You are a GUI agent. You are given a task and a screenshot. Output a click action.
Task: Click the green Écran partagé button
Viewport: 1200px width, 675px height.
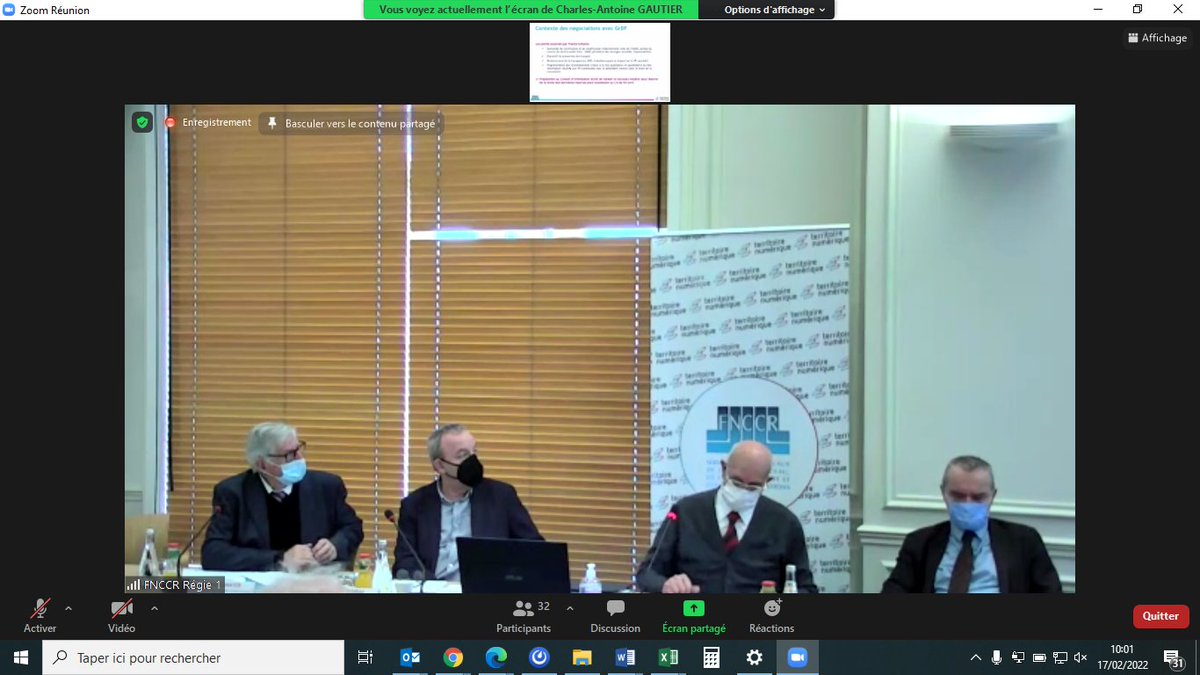tap(694, 615)
